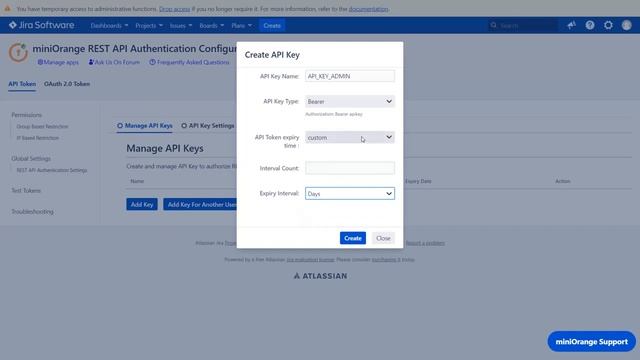This screenshot has width=640, height=360.
Task: Open the settings gear icon
Action: coord(608,25)
